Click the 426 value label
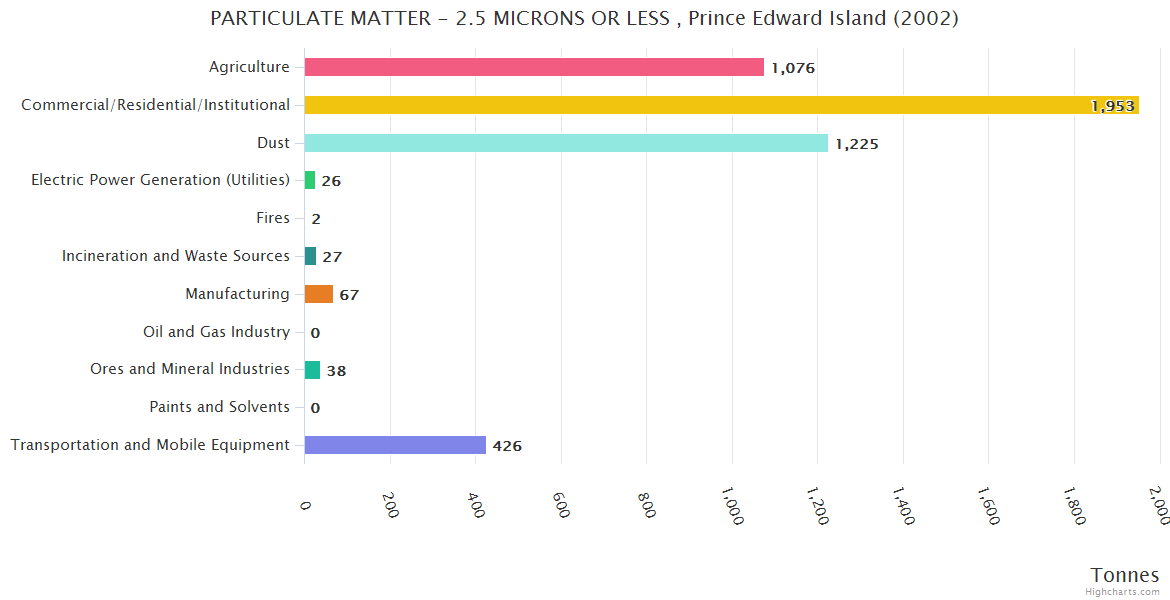Image resolution: width=1170 pixels, height=600 pixels. [507, 446]
